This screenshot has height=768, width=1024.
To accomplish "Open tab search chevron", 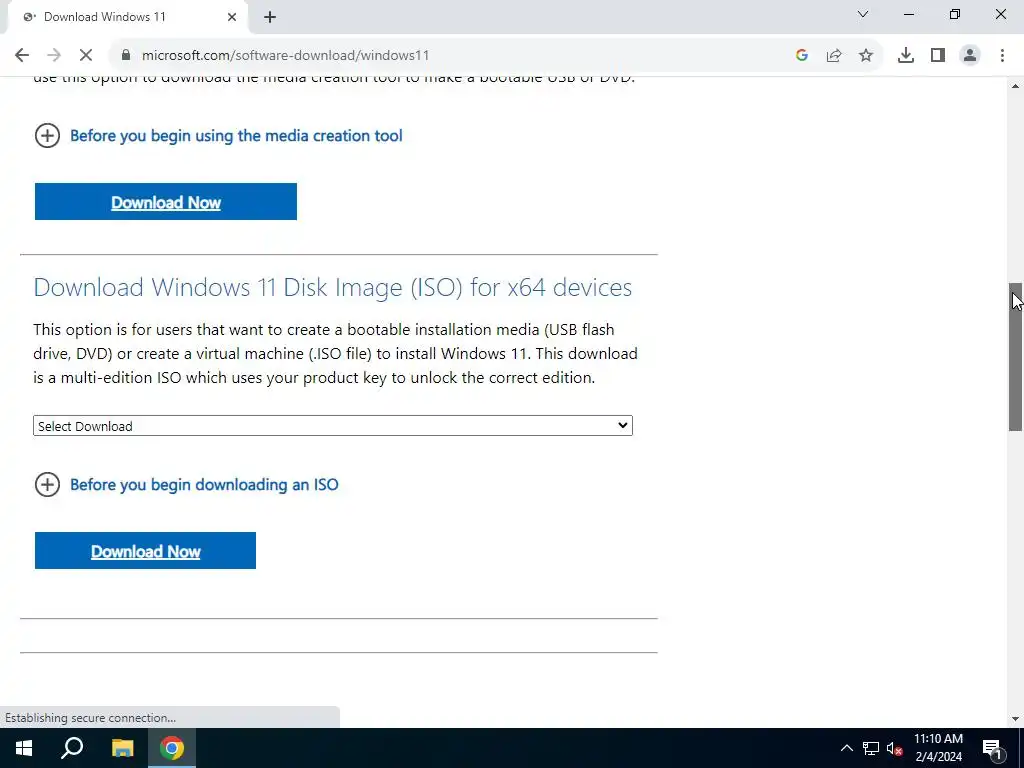I will pos(863,14).
